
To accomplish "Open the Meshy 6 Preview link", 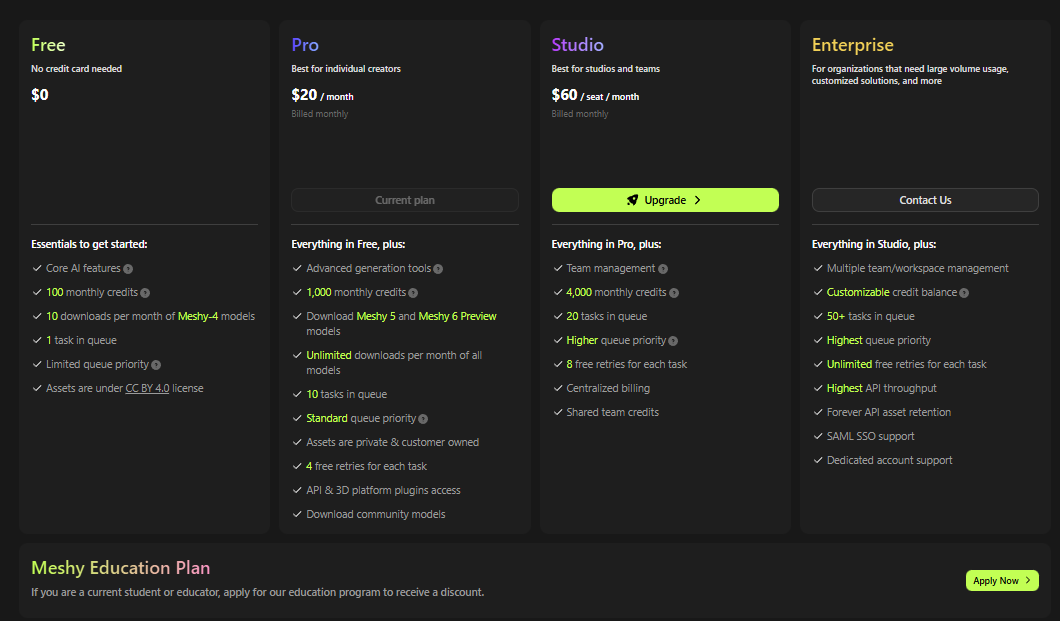I will pos(457,316).
